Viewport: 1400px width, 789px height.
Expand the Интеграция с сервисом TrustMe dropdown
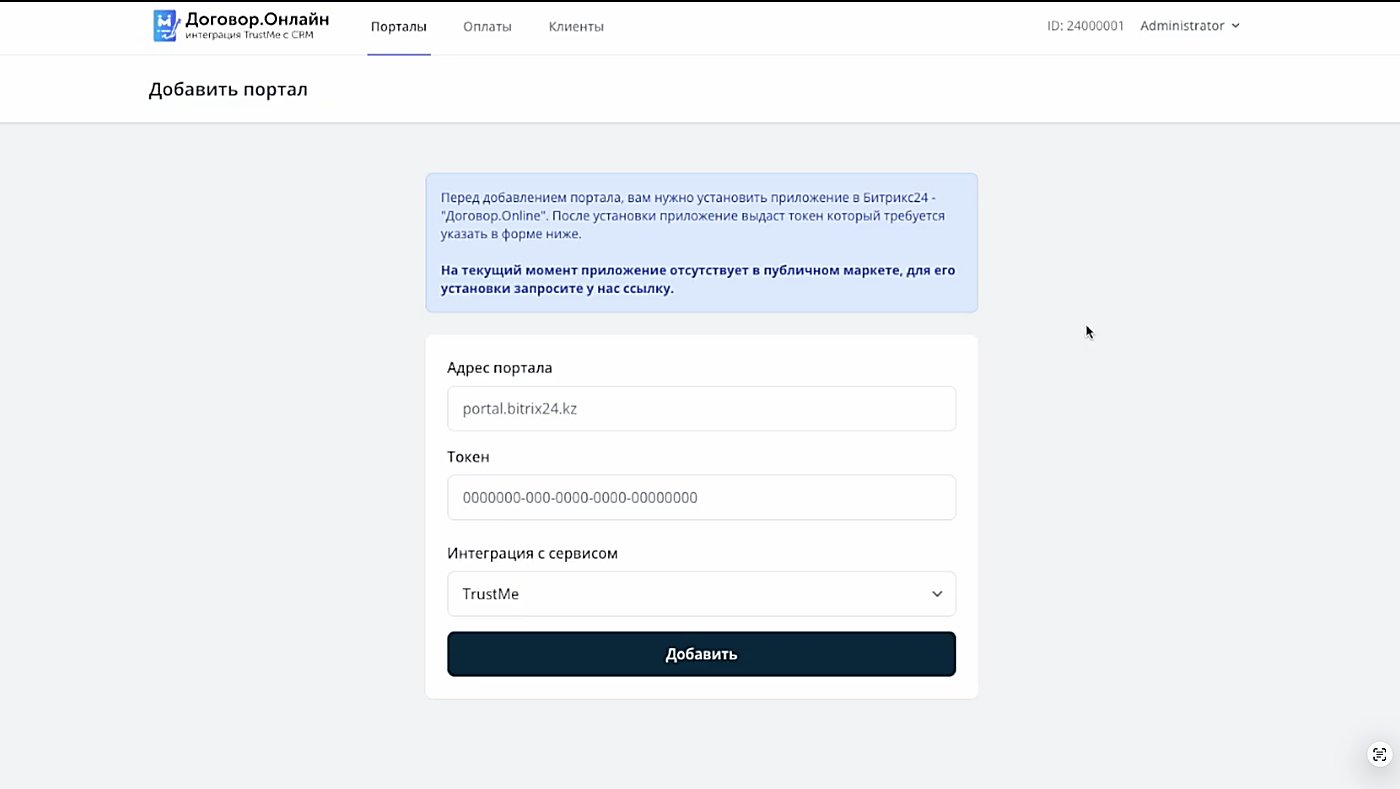click(x=701, y=594)
